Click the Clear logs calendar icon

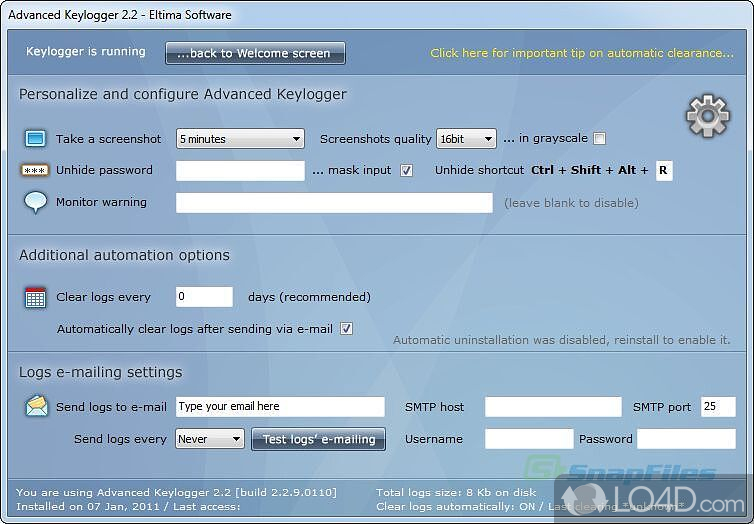pos(36,298)
